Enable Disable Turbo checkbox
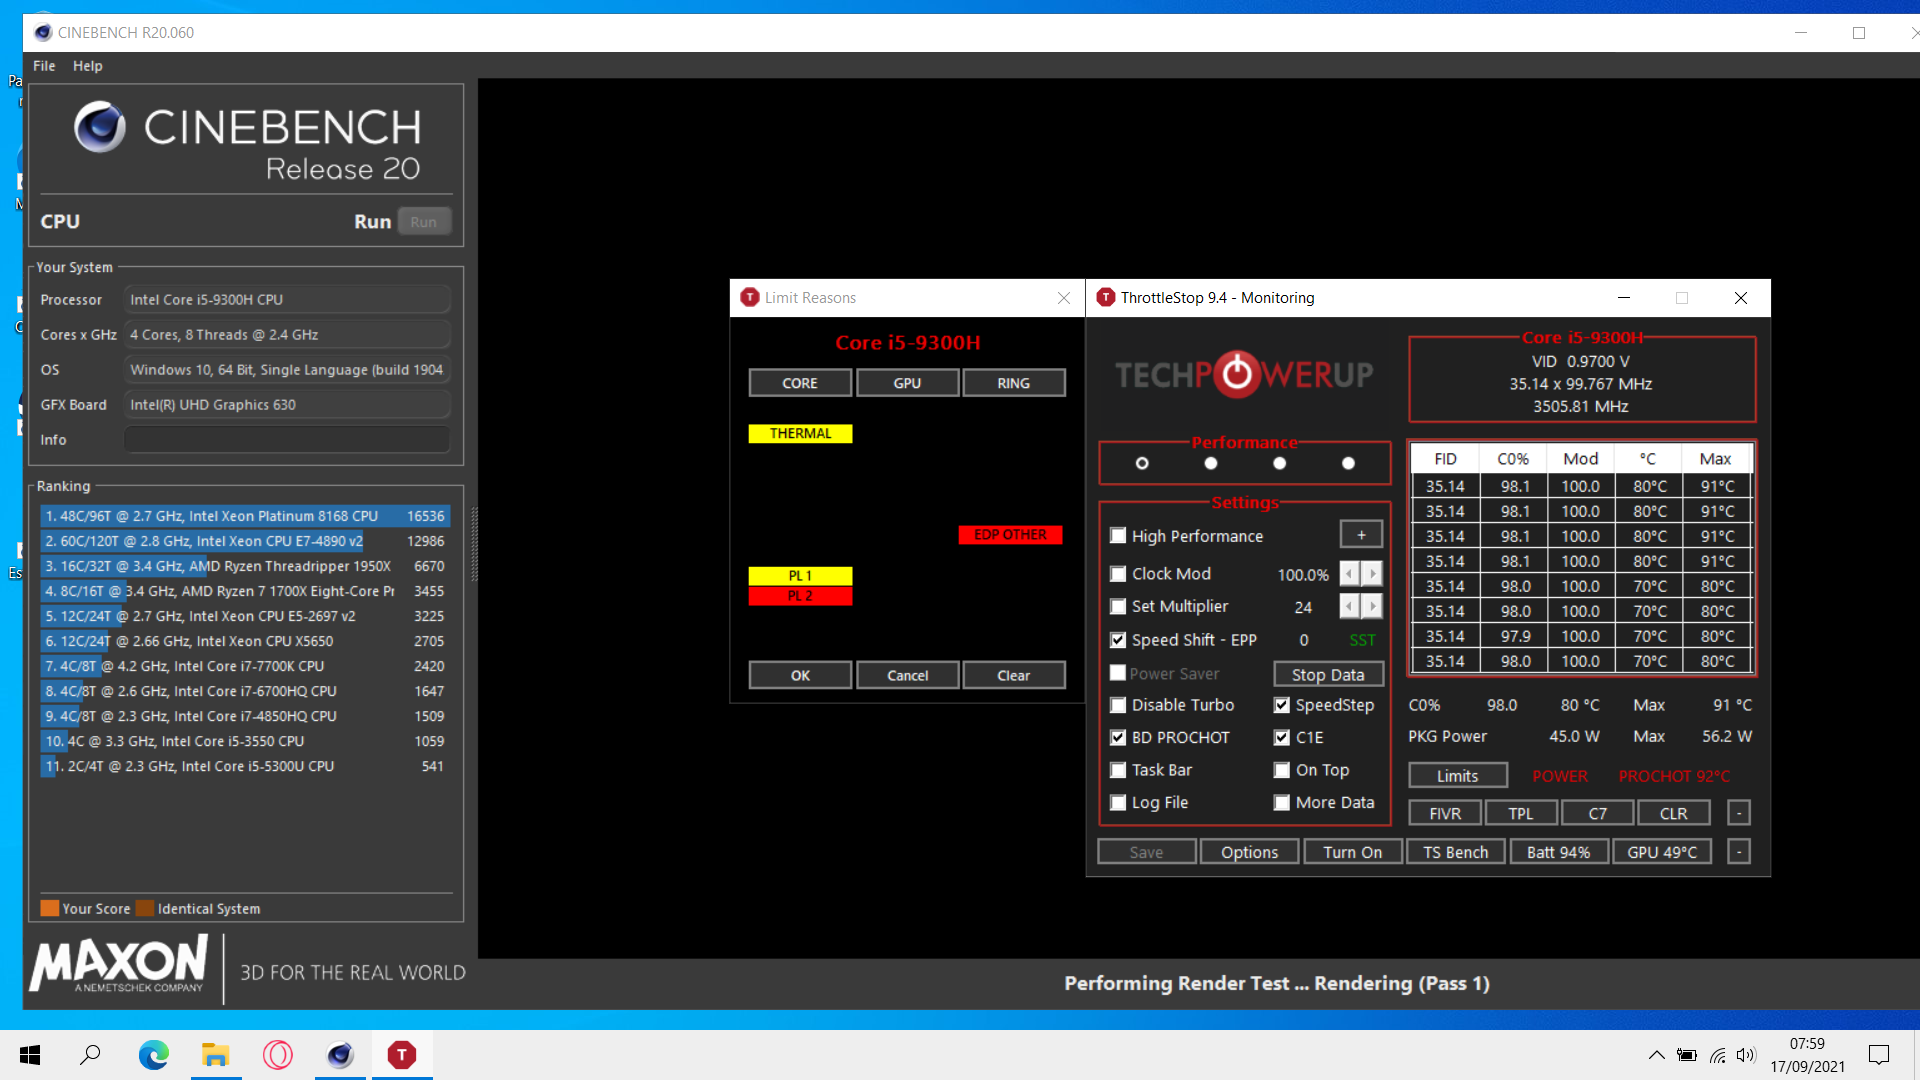The width and height of the screenshot is (1920, 1080). 1118,705
